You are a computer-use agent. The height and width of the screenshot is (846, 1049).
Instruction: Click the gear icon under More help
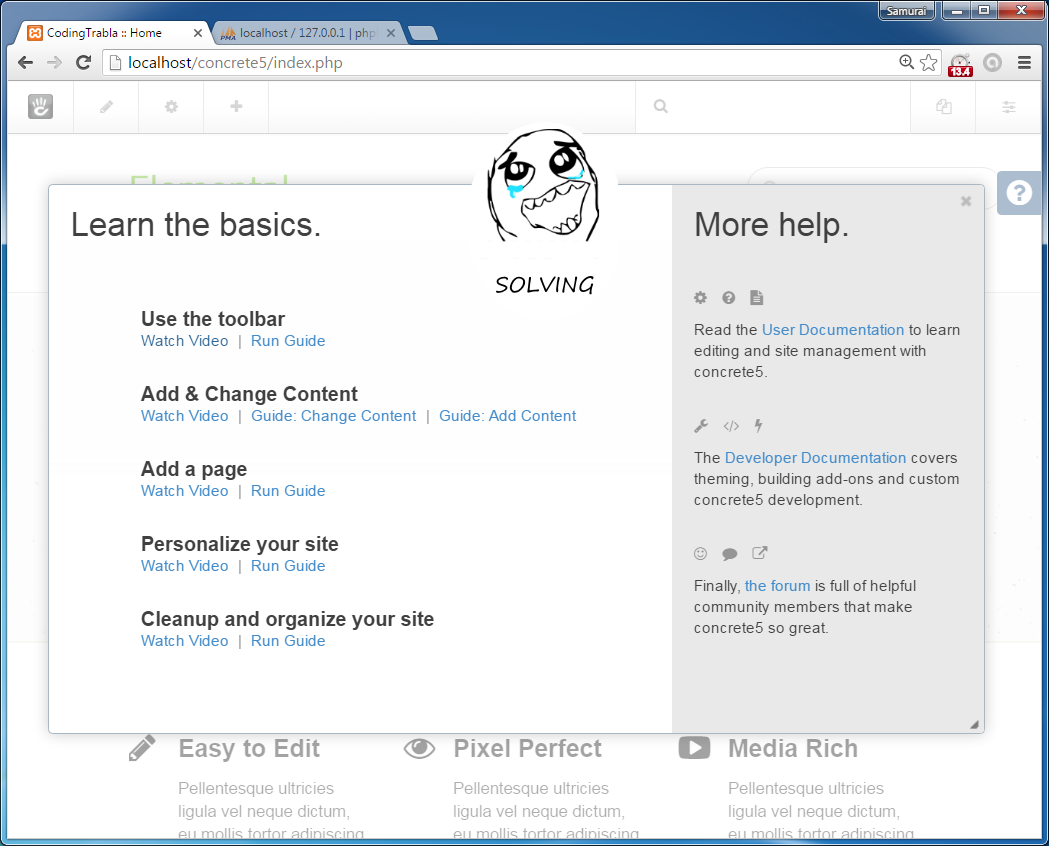click(x=700, y=298)
